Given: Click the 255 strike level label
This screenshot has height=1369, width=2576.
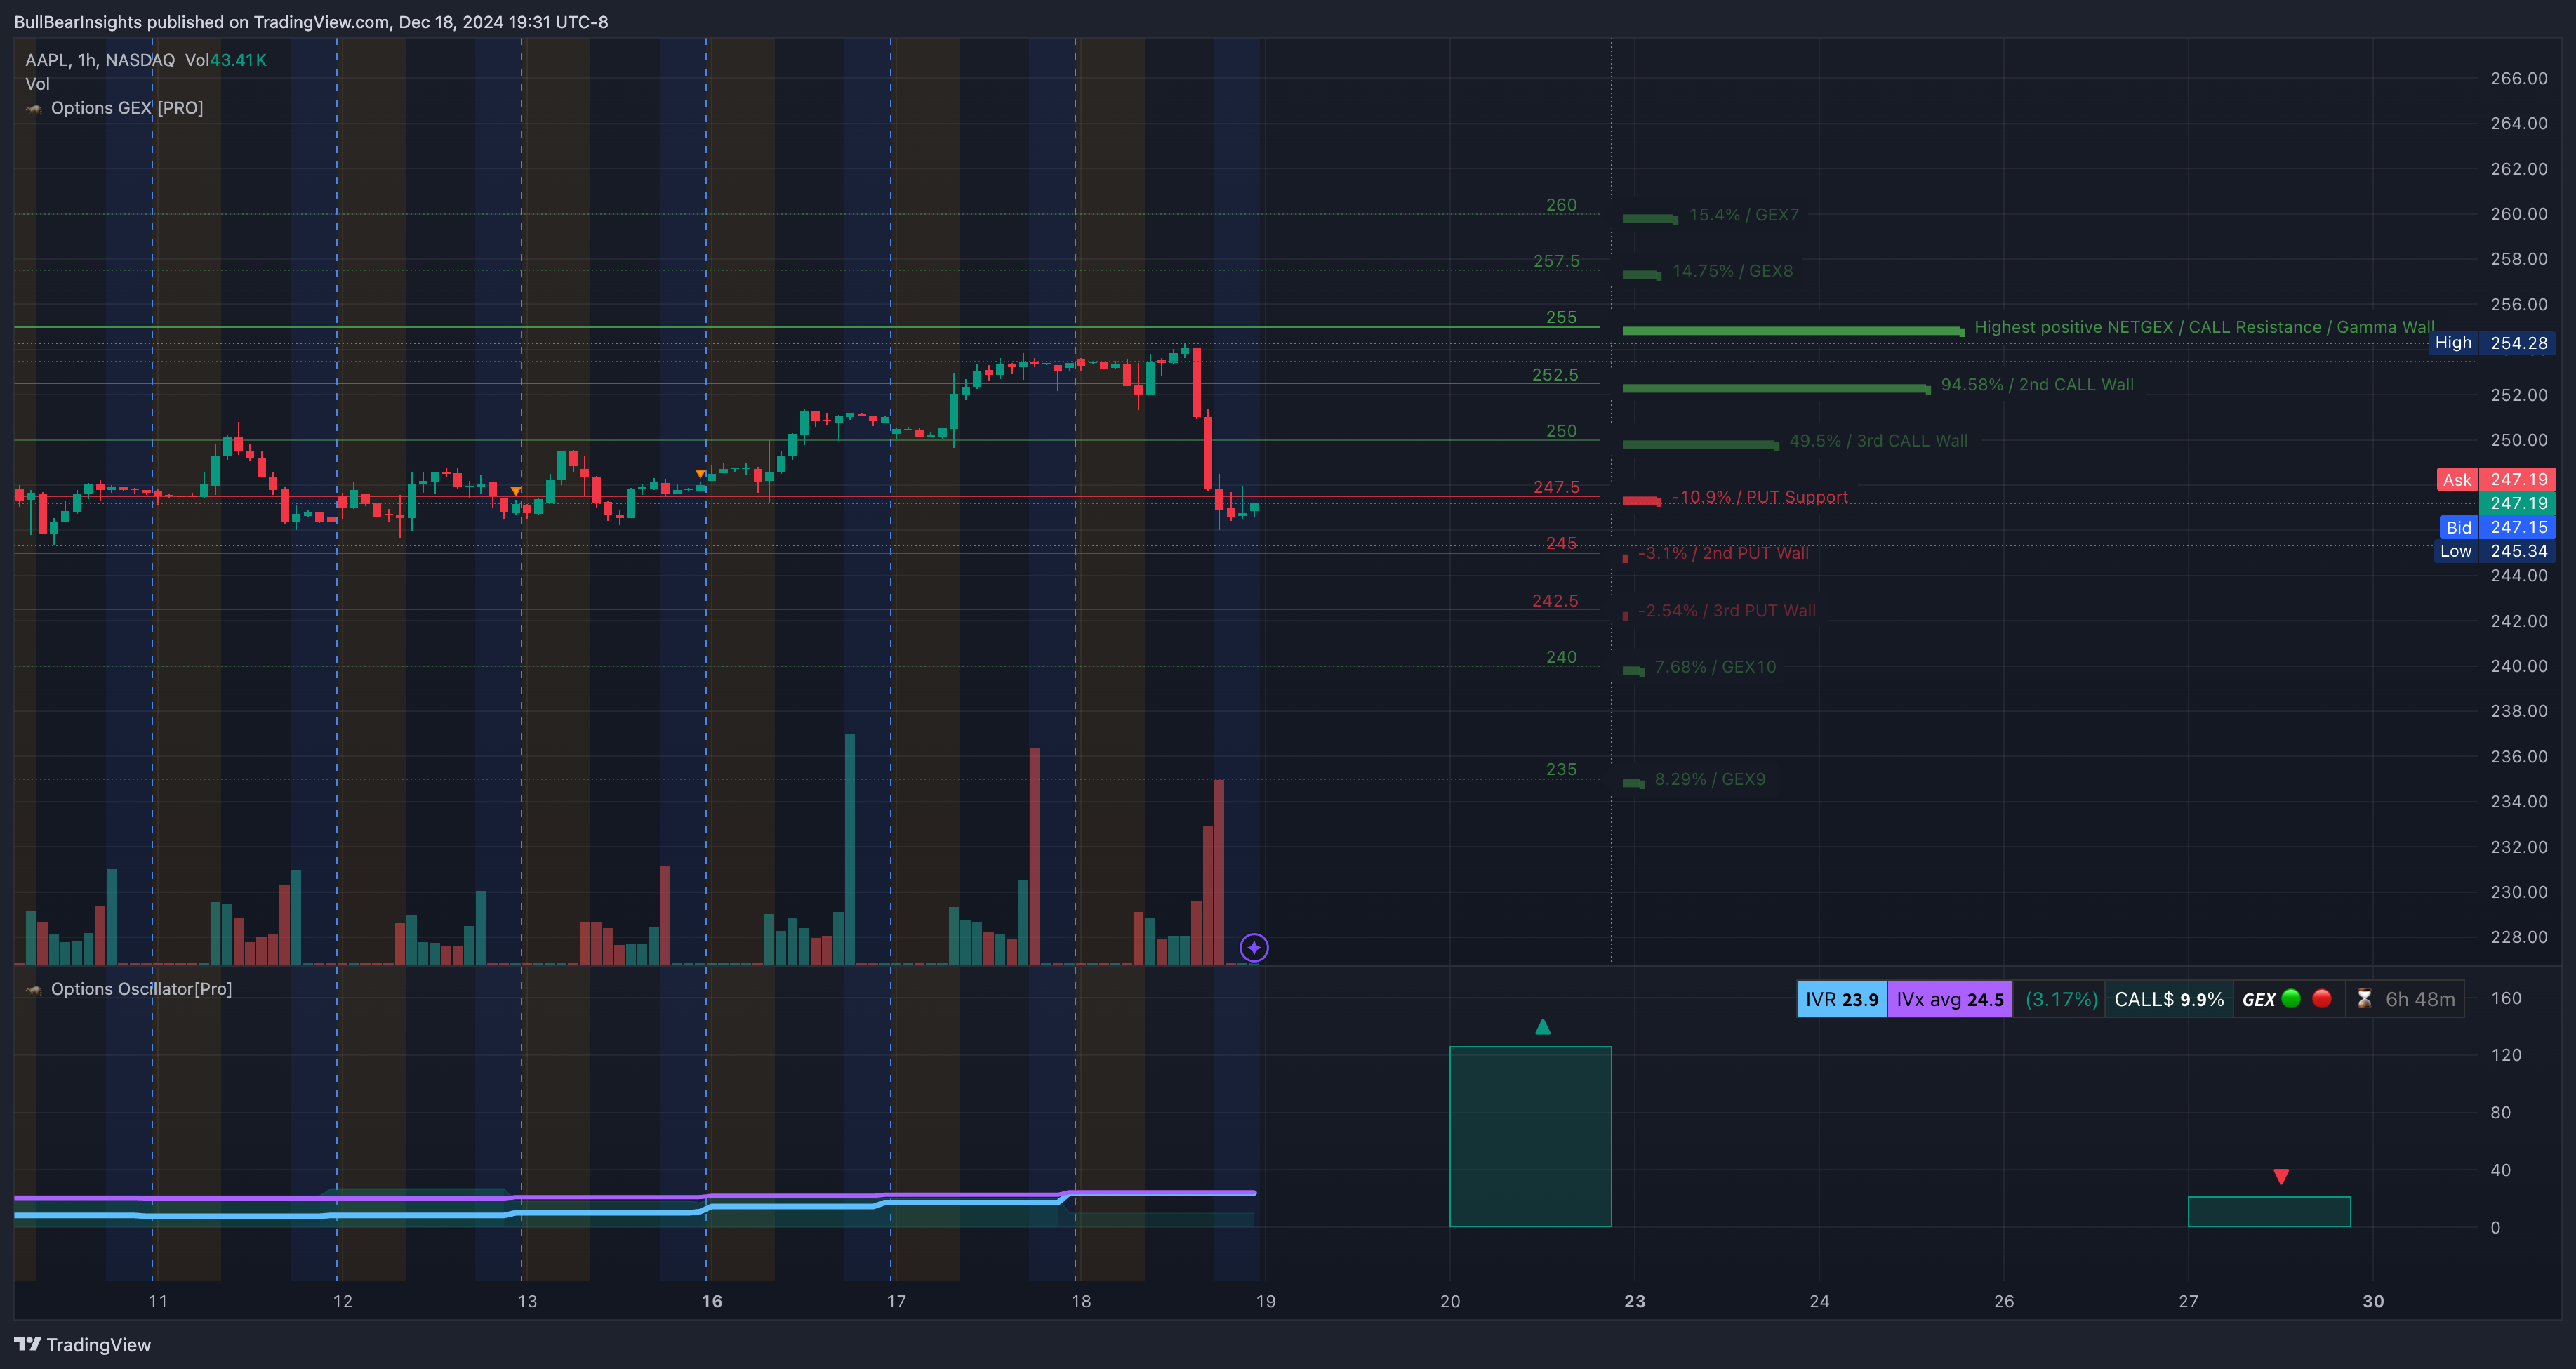Looking at the screenshot, I should tap(1561, 317).
